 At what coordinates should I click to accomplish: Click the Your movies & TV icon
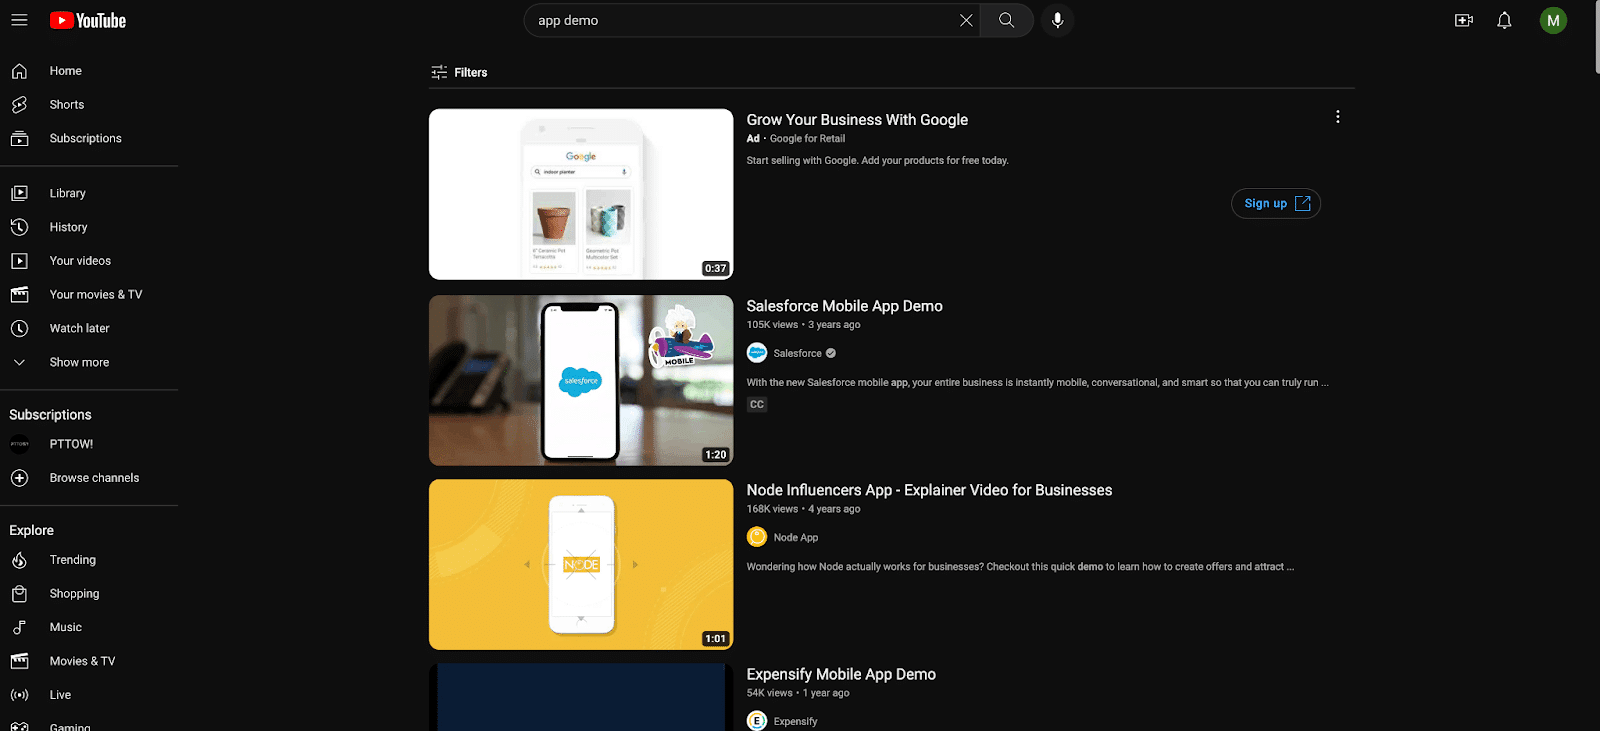pyautogui.click(x=19, y=295)
